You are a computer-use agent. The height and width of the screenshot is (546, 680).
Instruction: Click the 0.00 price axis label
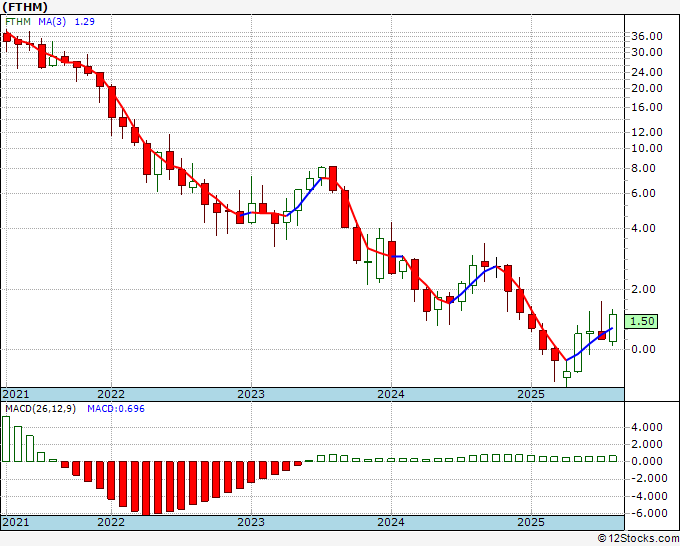coord(643,349)
